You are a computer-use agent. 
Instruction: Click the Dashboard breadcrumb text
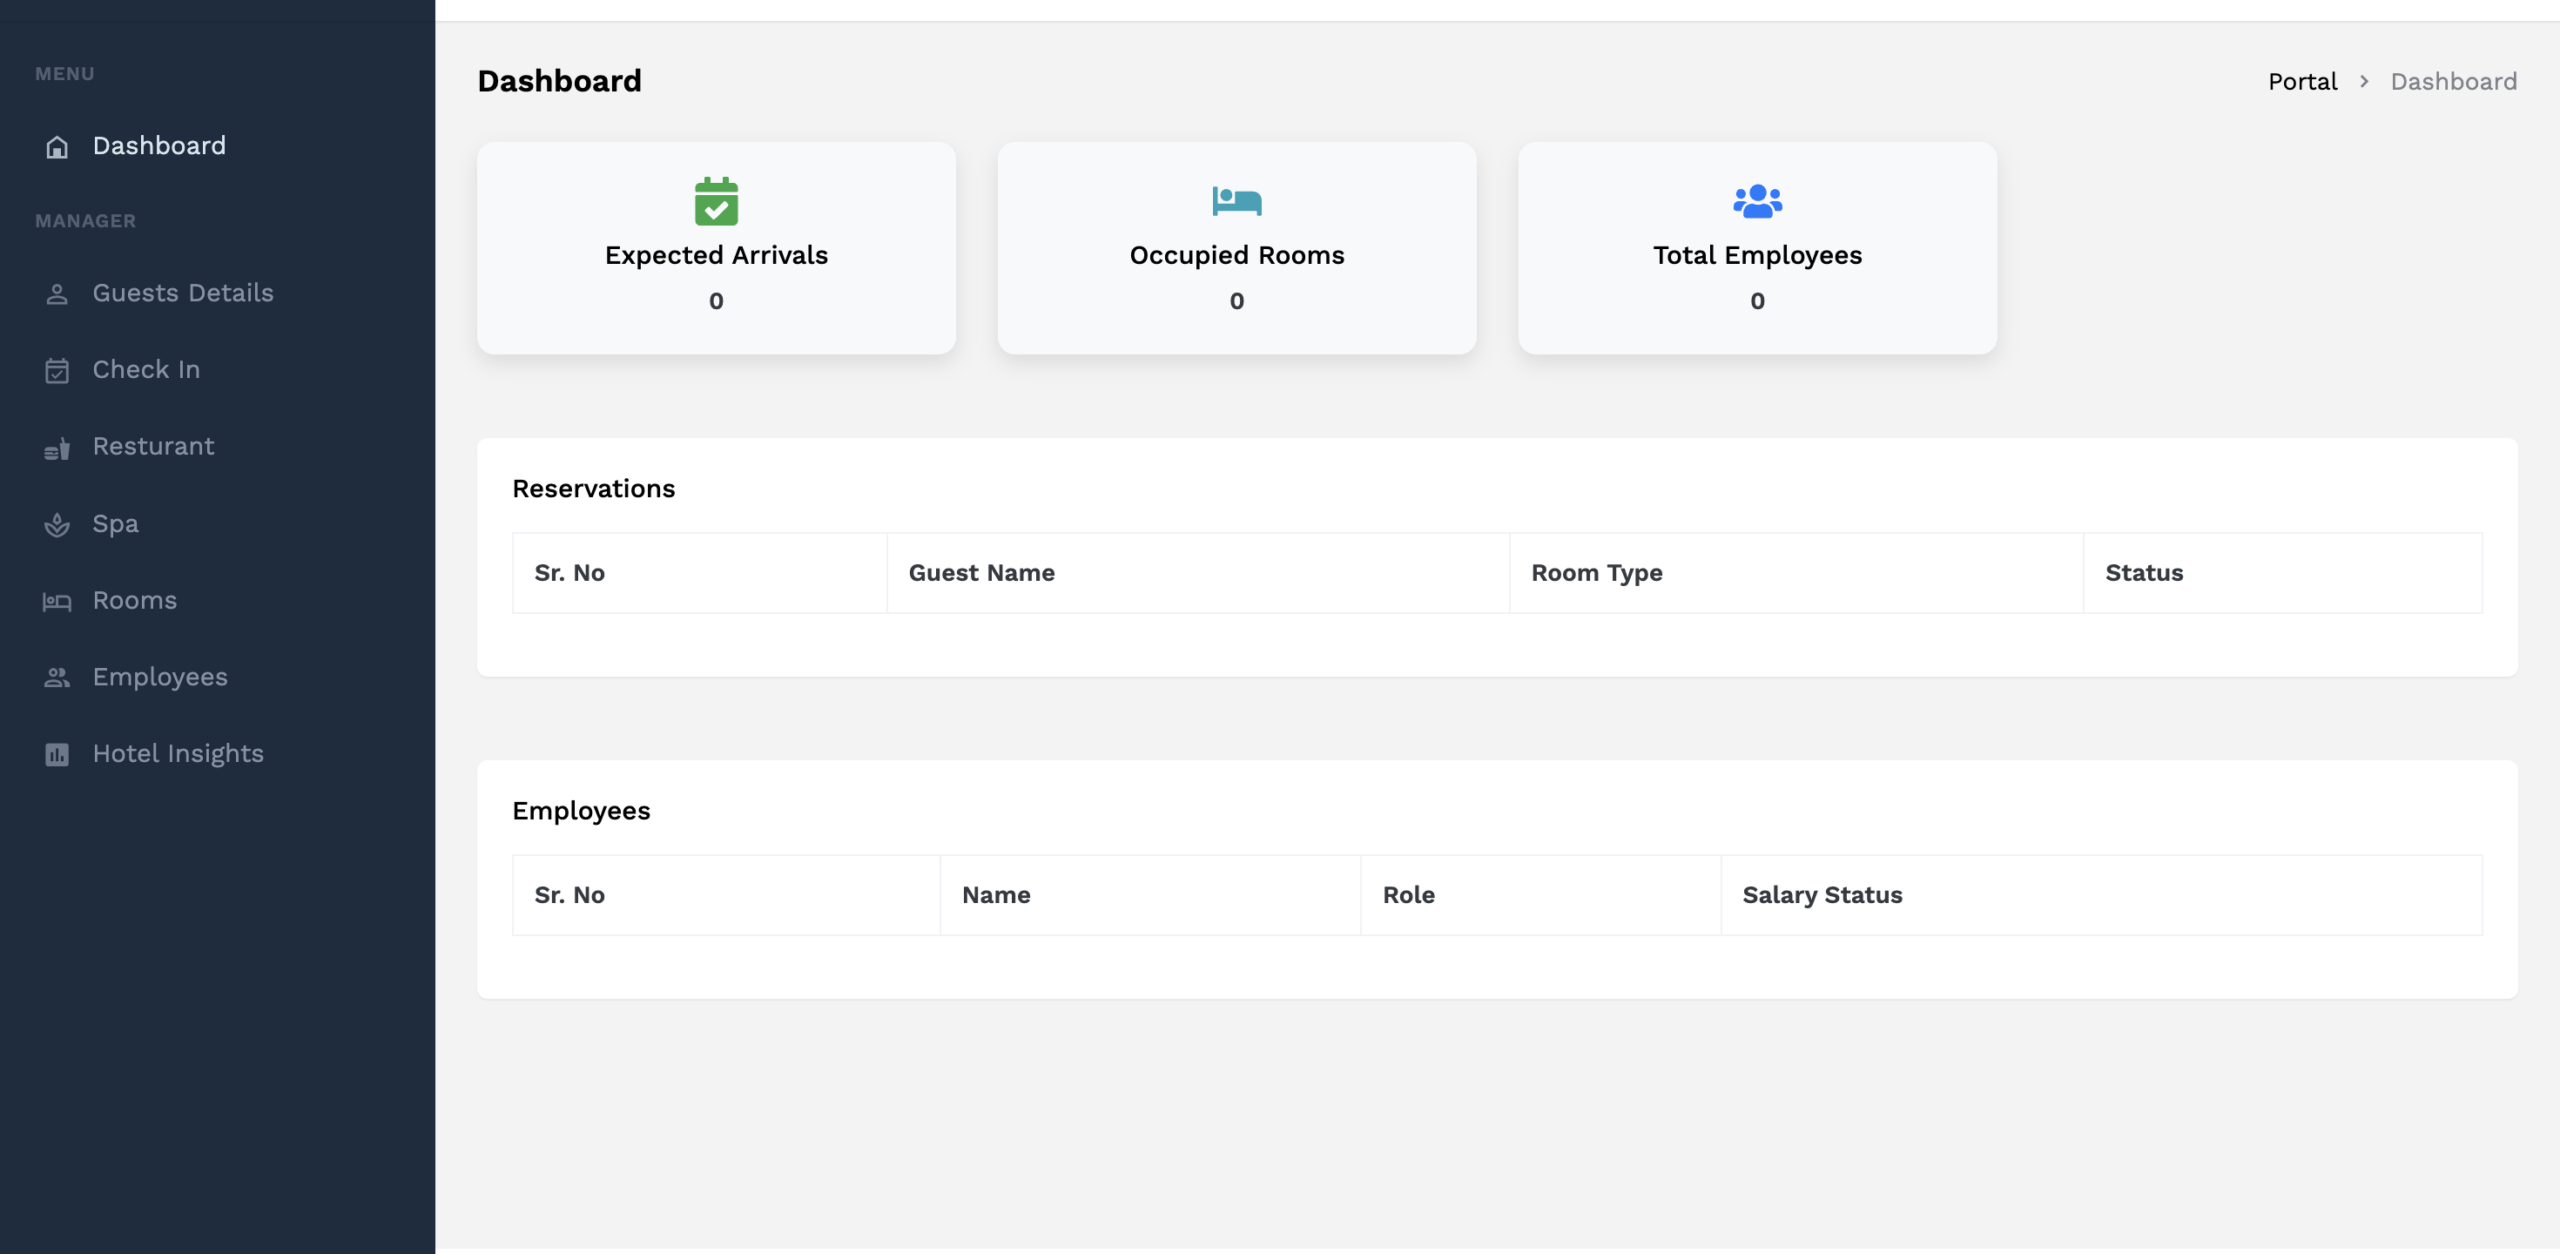click(x=2453, y=82)
